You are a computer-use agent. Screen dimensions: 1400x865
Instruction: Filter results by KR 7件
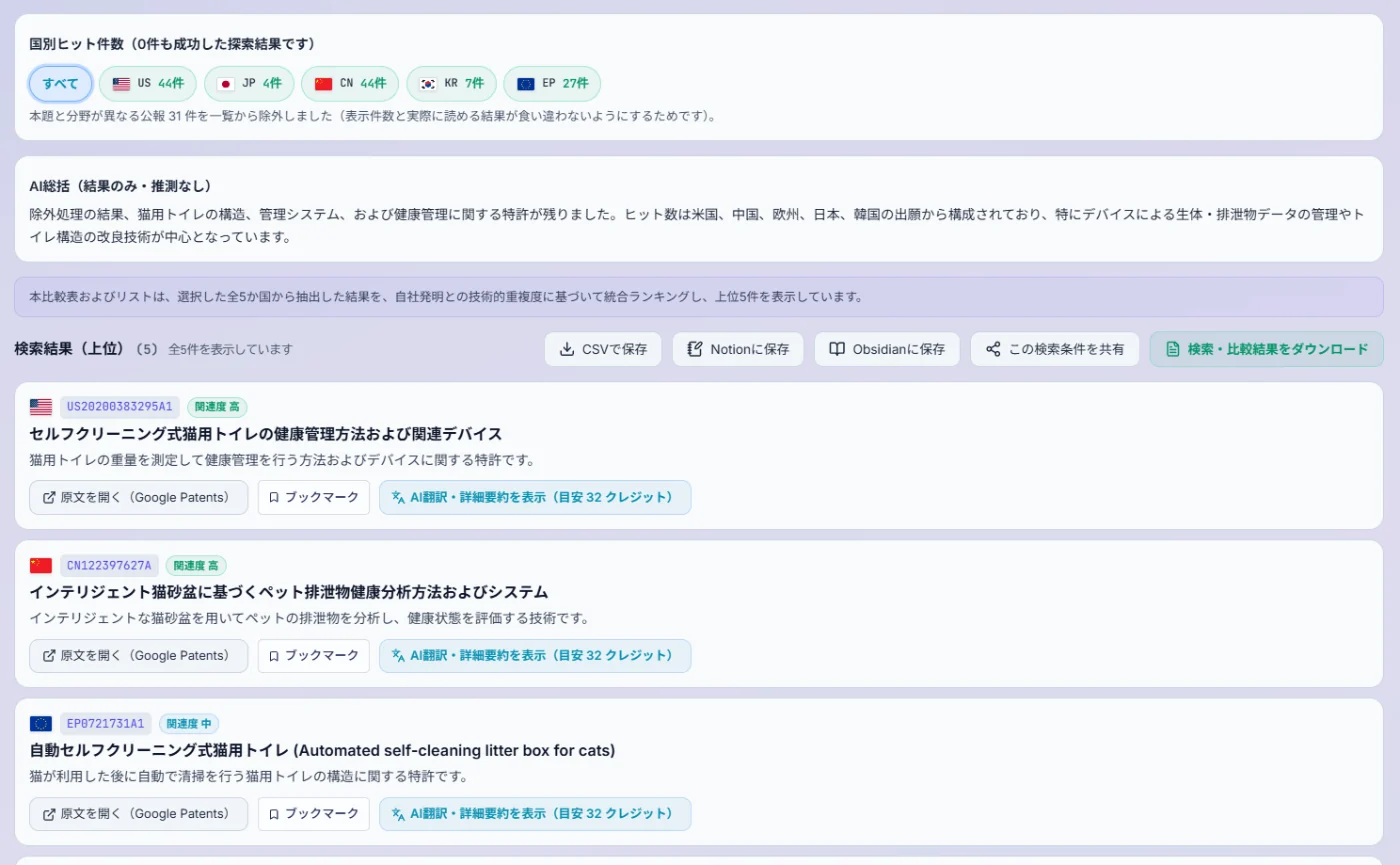(451, 84)
